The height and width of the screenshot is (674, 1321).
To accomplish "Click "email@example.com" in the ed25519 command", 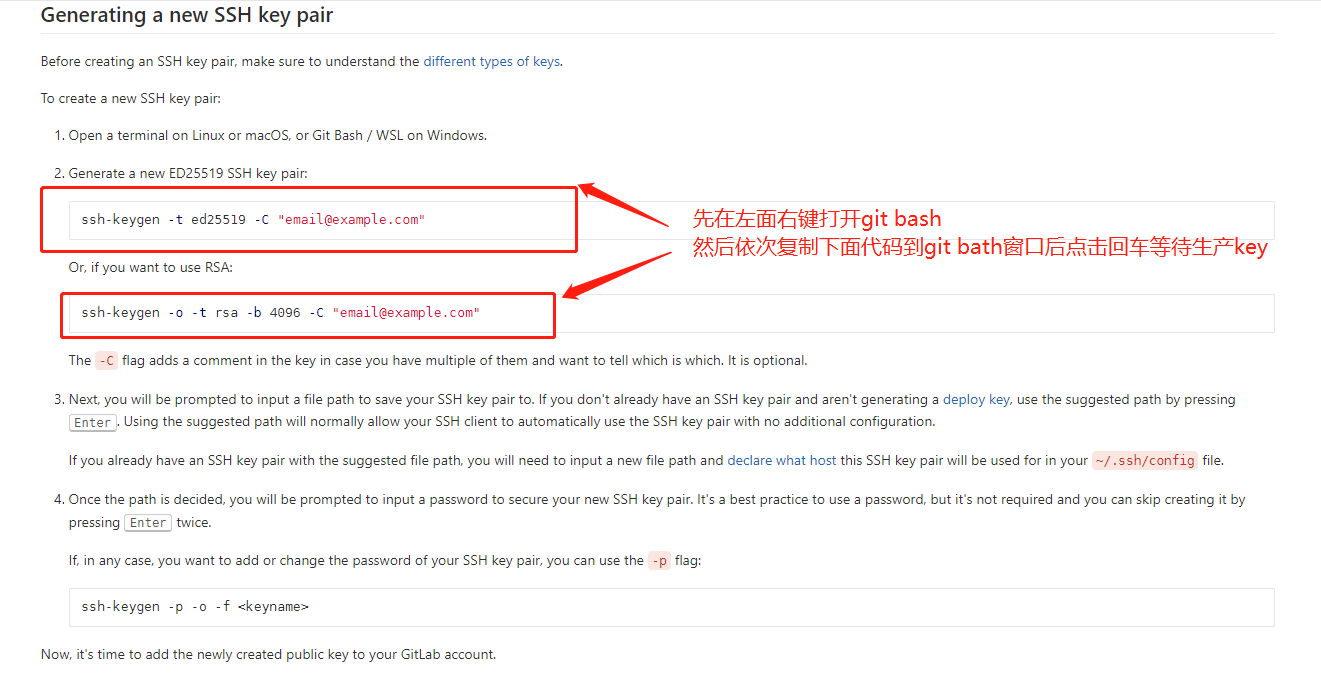I will 351,220.
